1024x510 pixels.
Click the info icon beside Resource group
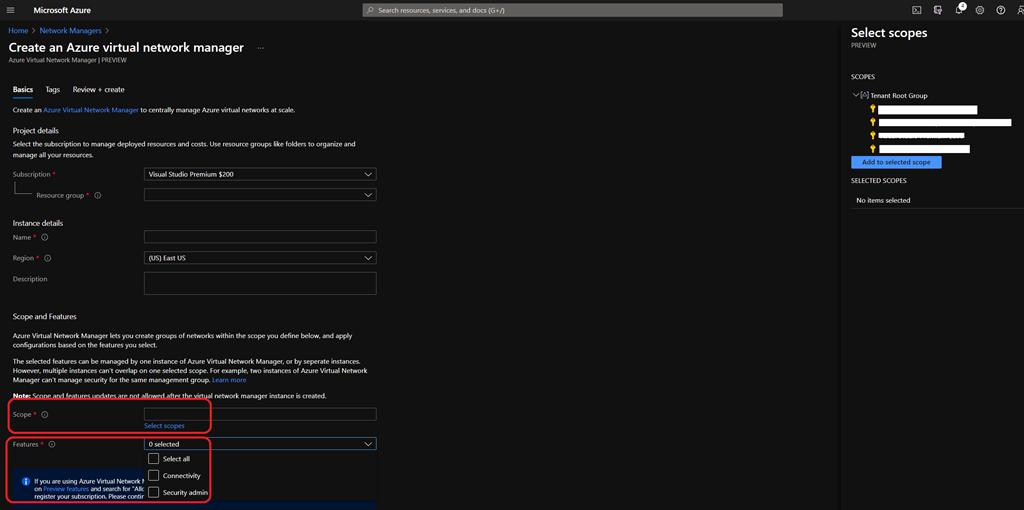pos(97,196)
